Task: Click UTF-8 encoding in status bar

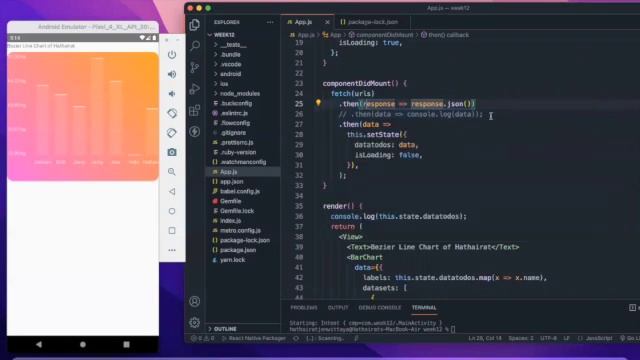Action: pyautogui.click(x=548, y=338)
